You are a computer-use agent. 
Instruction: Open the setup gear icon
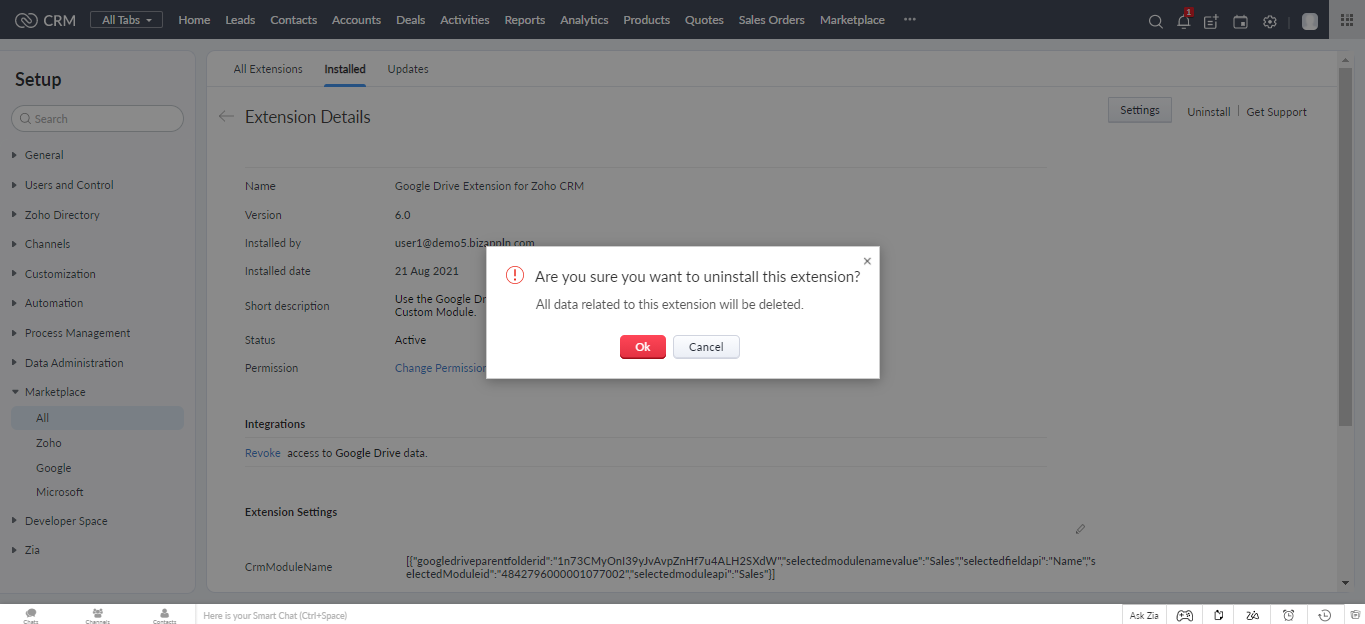tap(1270, 21)
